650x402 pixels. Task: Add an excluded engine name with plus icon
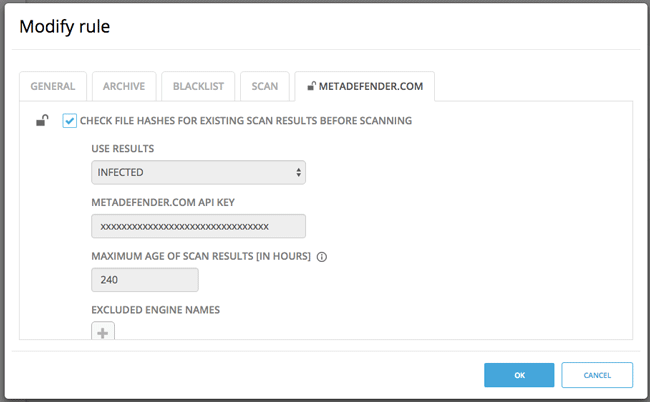(x=103, y=332)
